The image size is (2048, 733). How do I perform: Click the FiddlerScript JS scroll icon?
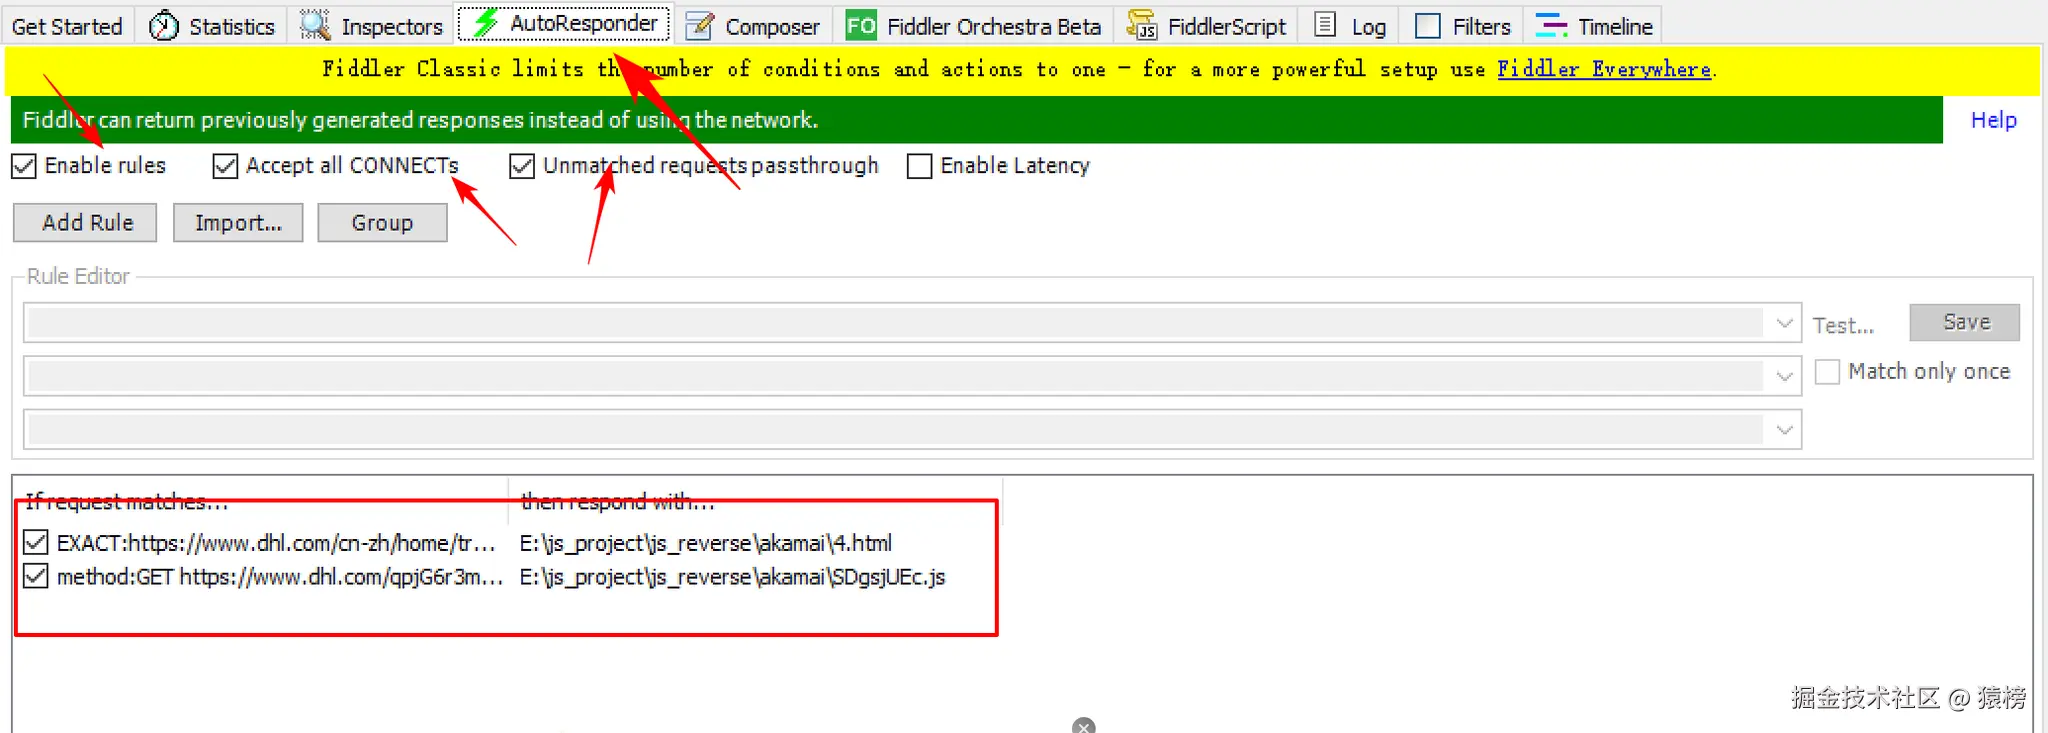[x=1142, y=25]
